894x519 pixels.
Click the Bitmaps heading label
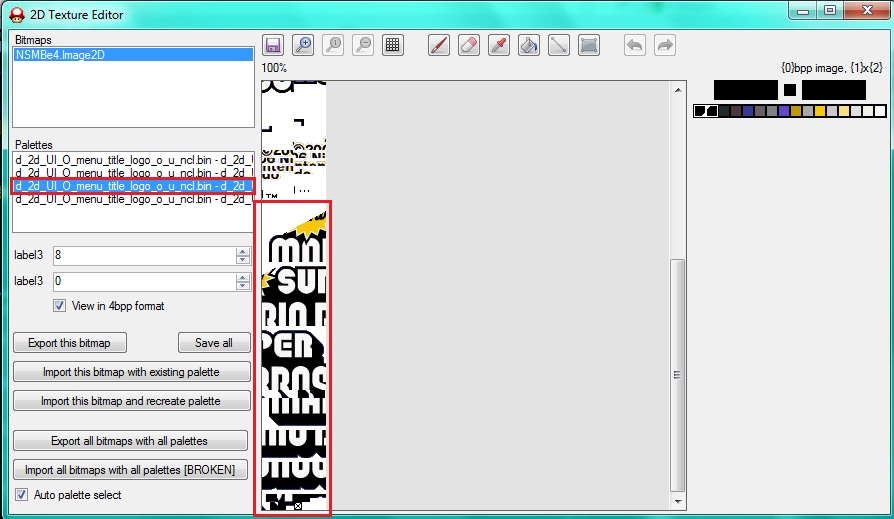(33, 40)
